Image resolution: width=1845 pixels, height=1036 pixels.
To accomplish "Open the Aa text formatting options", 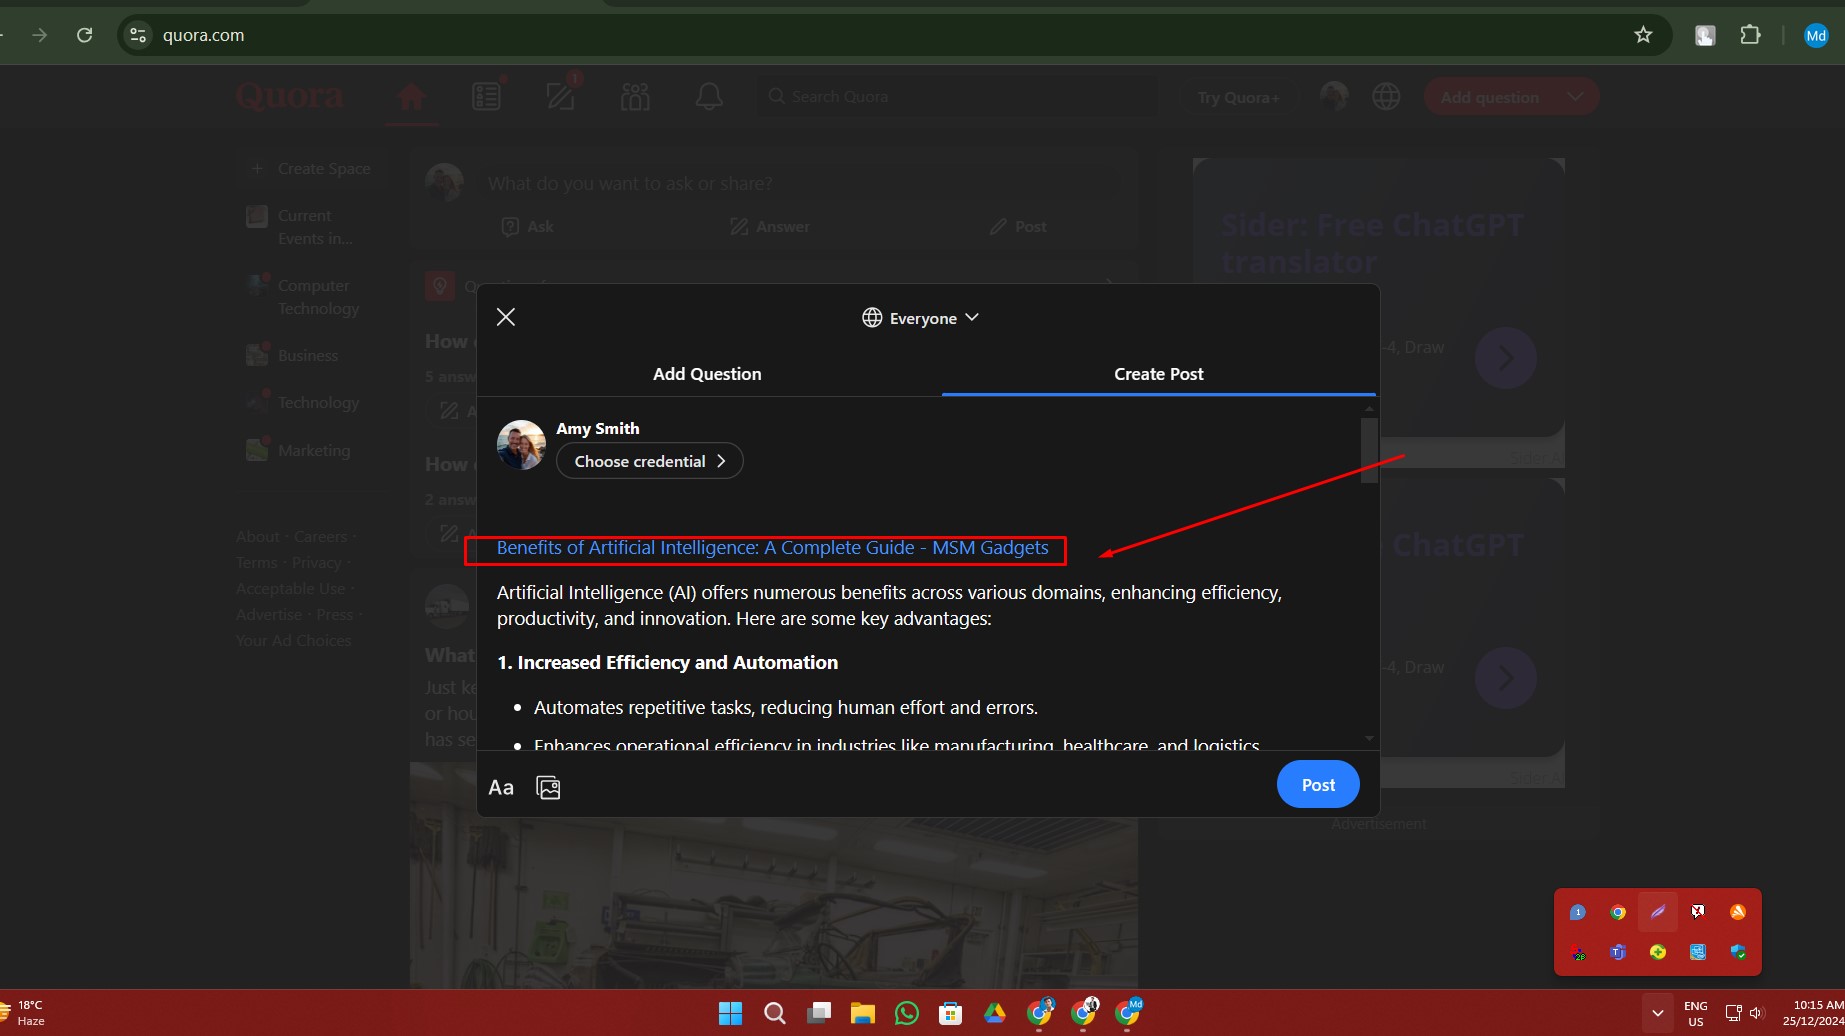I will pyautogui.click(x=501, y=788).
